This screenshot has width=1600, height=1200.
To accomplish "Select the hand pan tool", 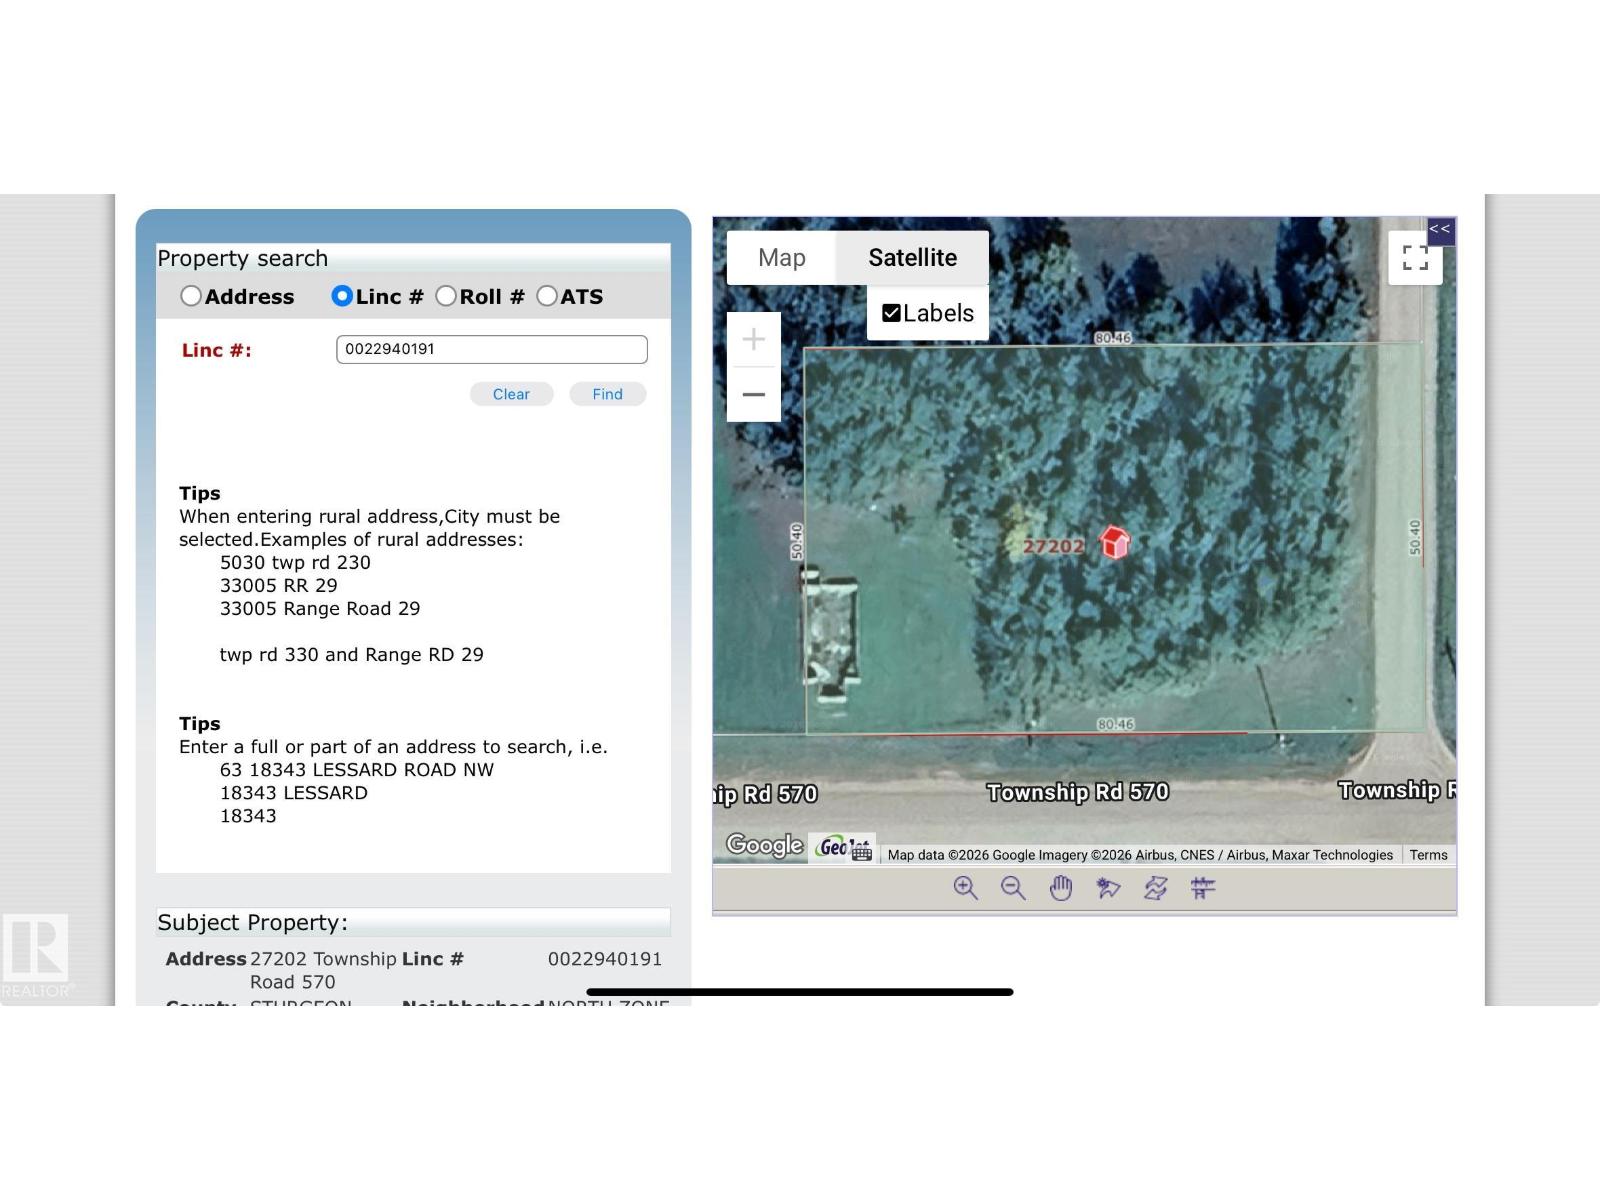I will click(1061, 888).
